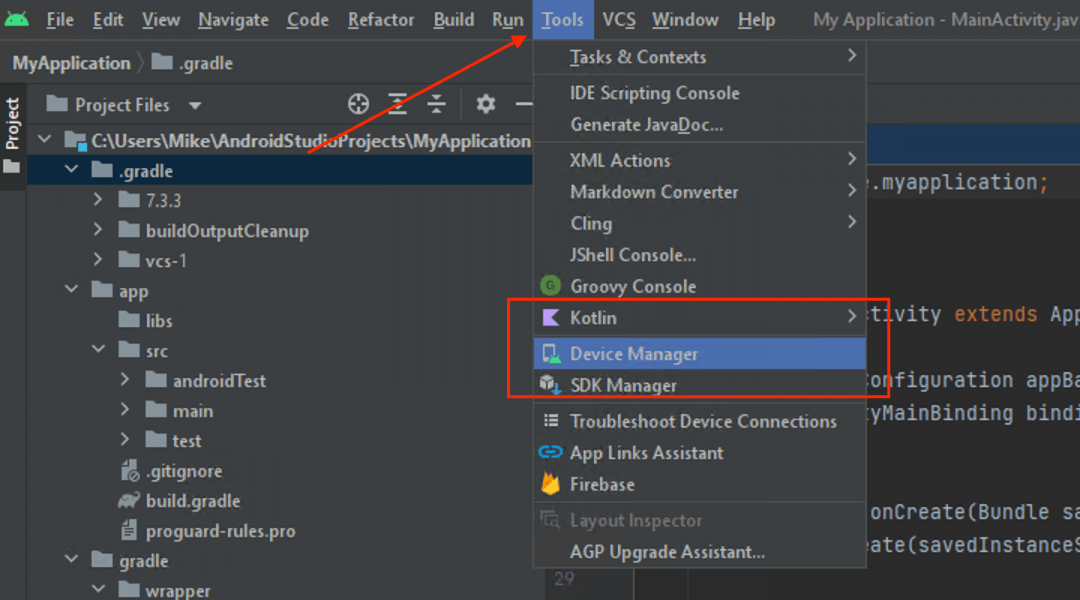Open the Refactor menu
Screen dimensions: 1080x600
click(x=381, y=20)
